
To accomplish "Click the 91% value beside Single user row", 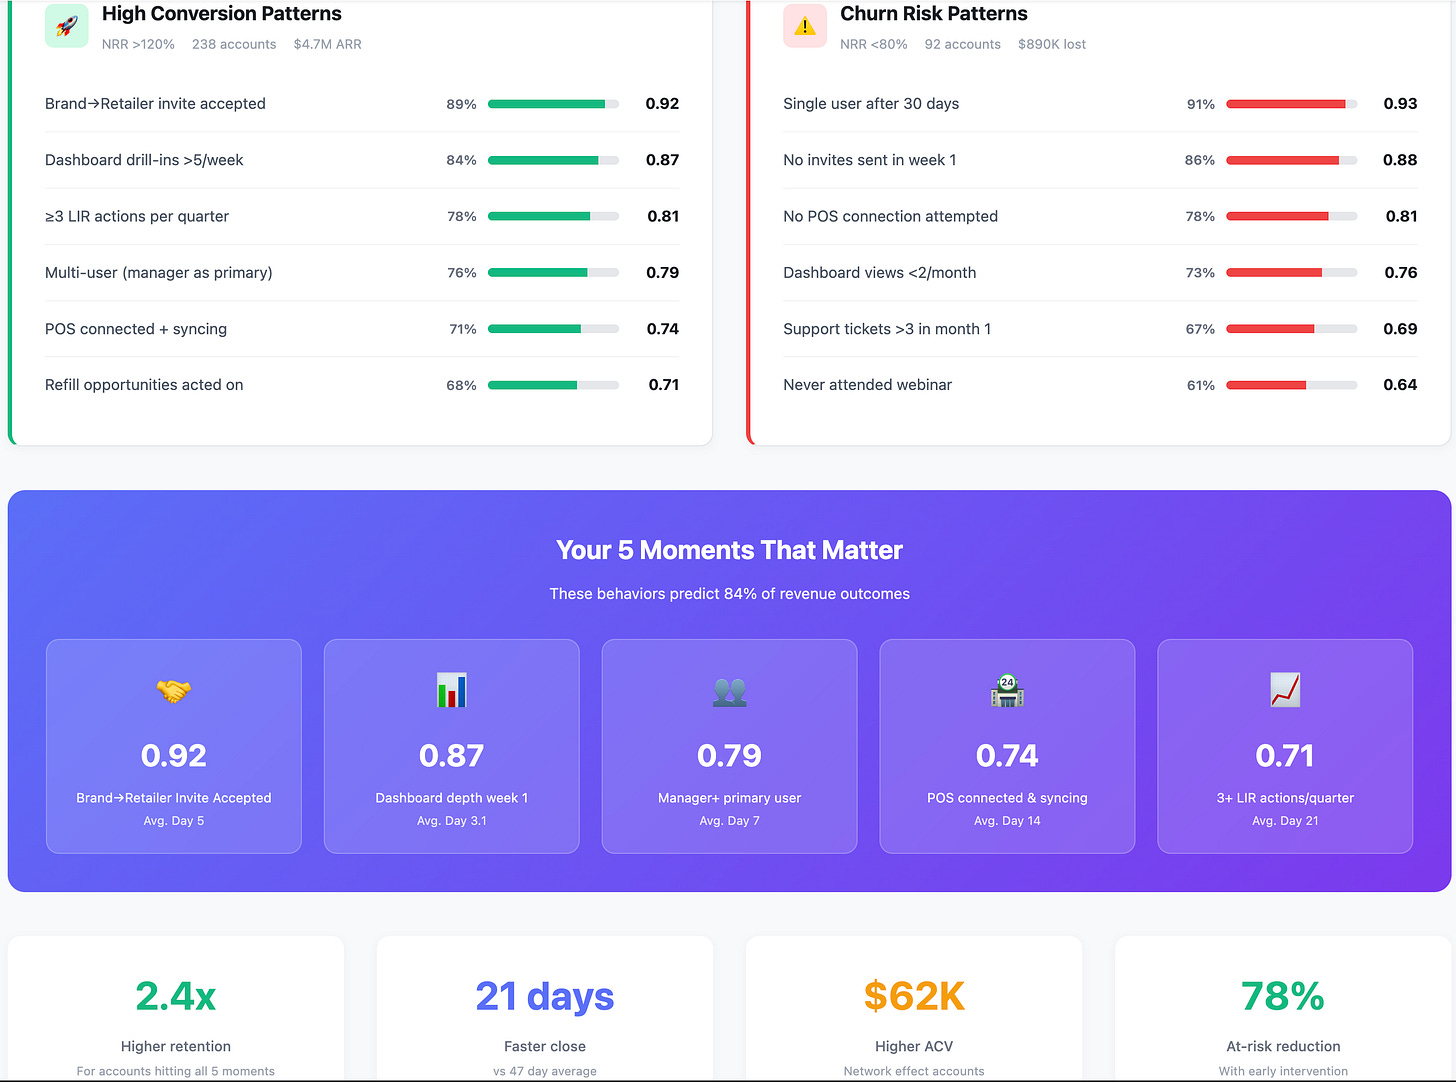I will [x=1200, y=104].
